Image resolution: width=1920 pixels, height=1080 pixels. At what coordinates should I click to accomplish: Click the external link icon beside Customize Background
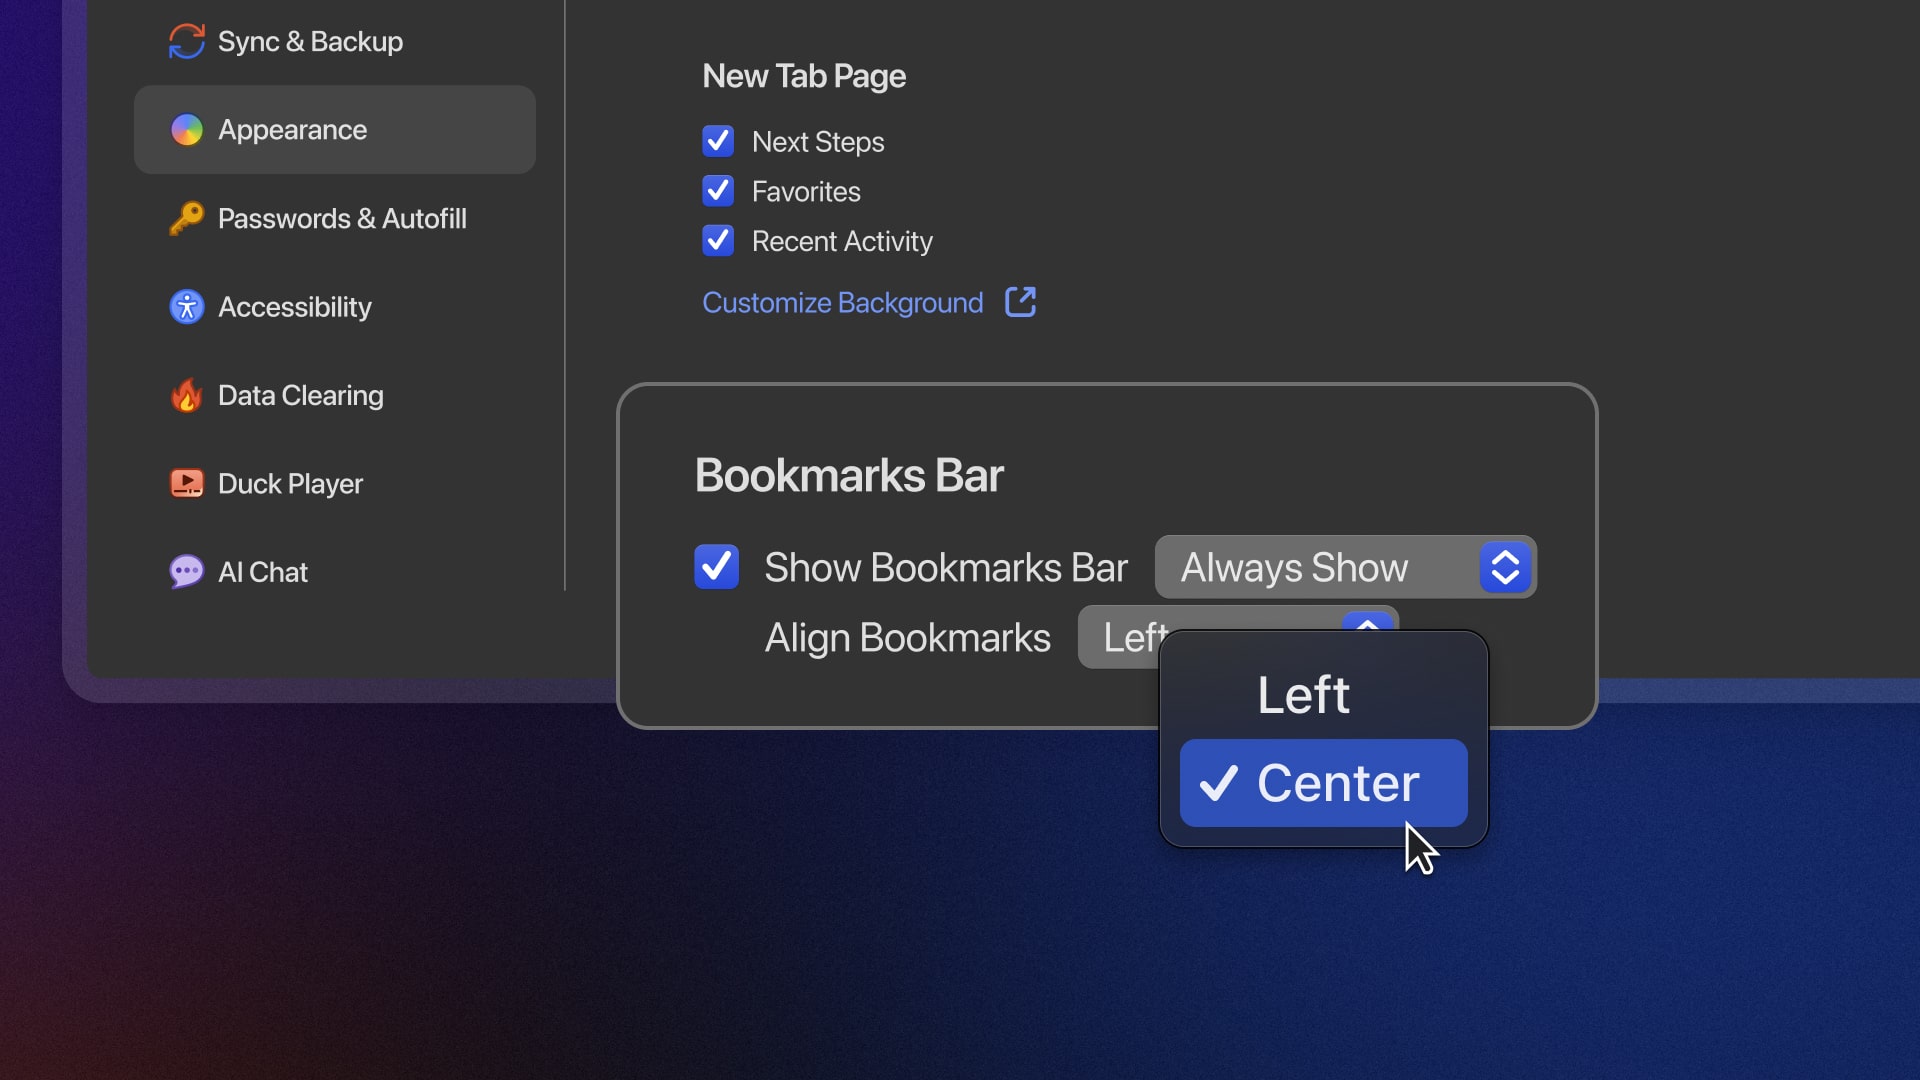[1020, 302]
